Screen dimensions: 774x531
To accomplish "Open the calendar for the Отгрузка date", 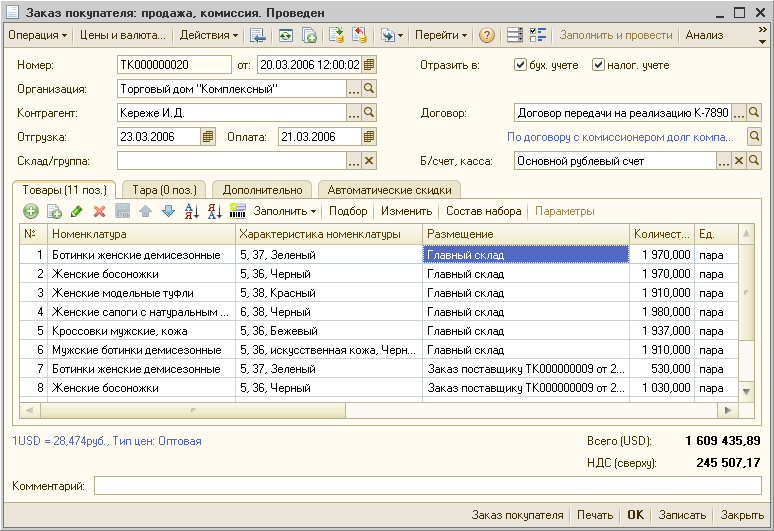I will point(208,137).
